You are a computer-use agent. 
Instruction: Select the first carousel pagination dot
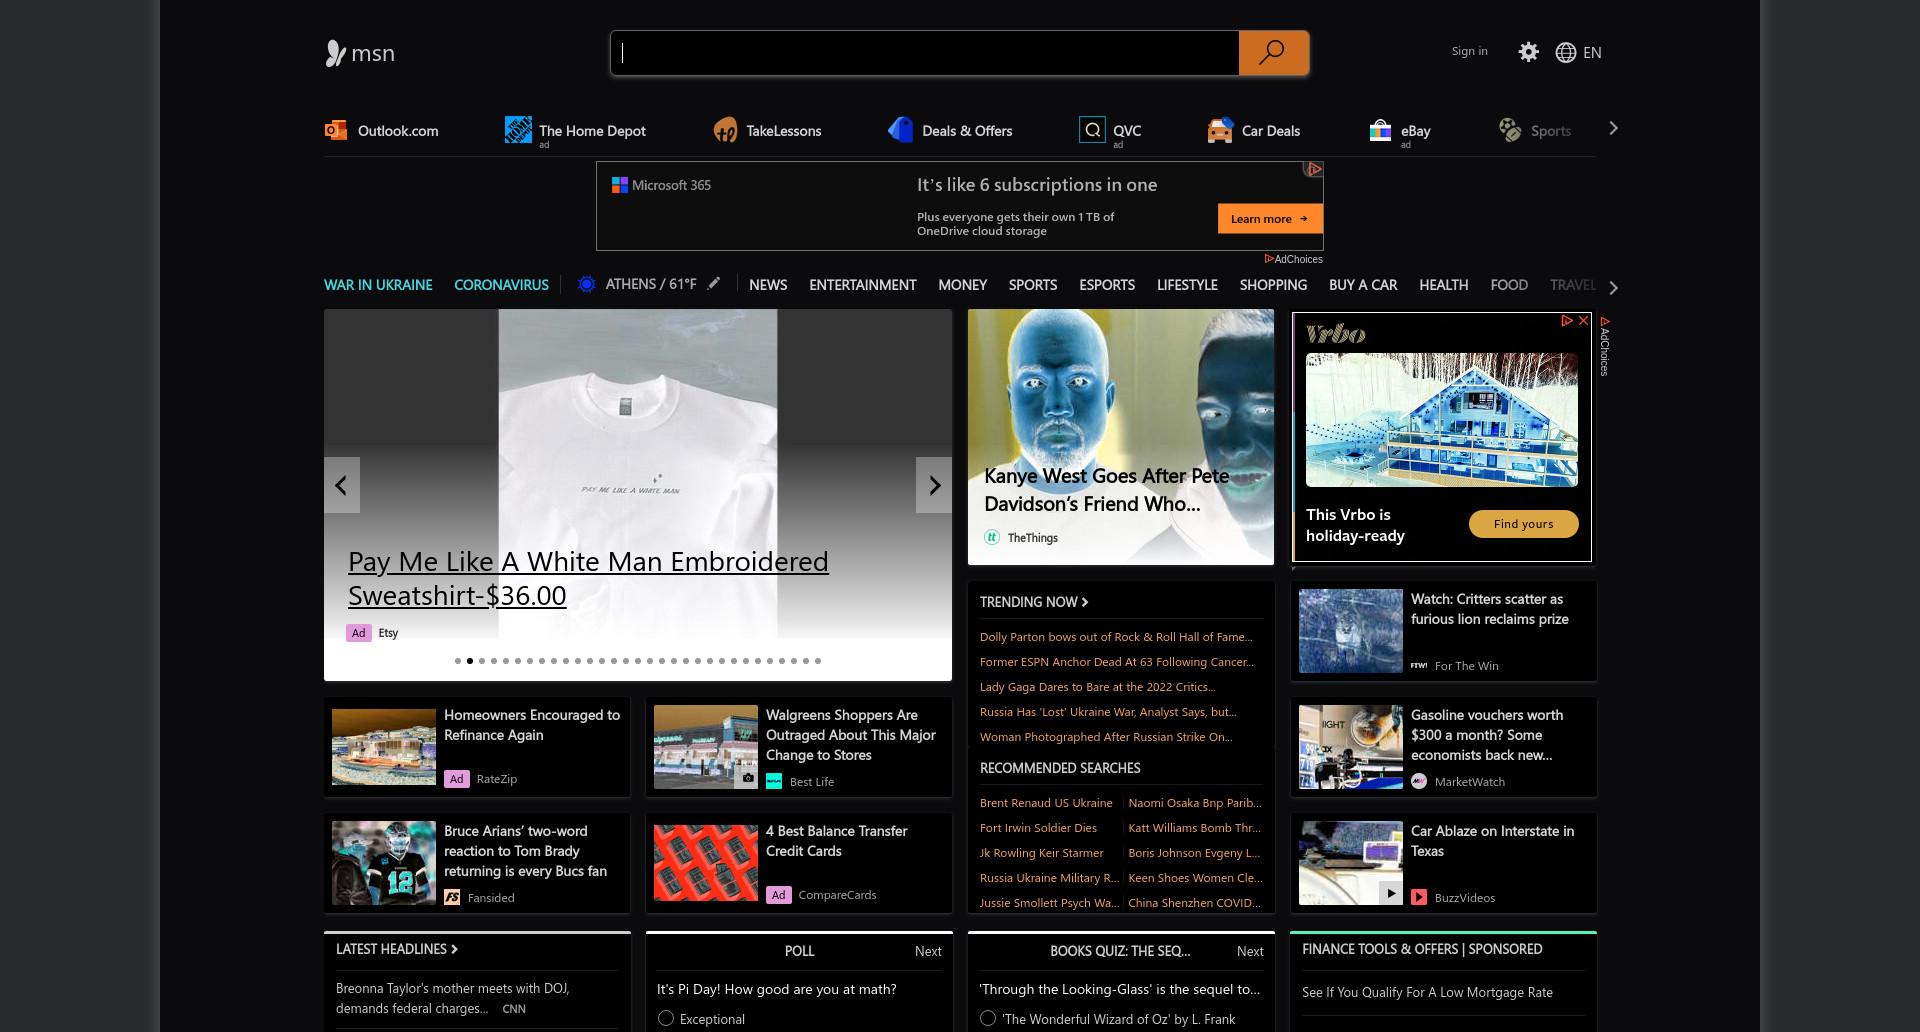(458, 661)
